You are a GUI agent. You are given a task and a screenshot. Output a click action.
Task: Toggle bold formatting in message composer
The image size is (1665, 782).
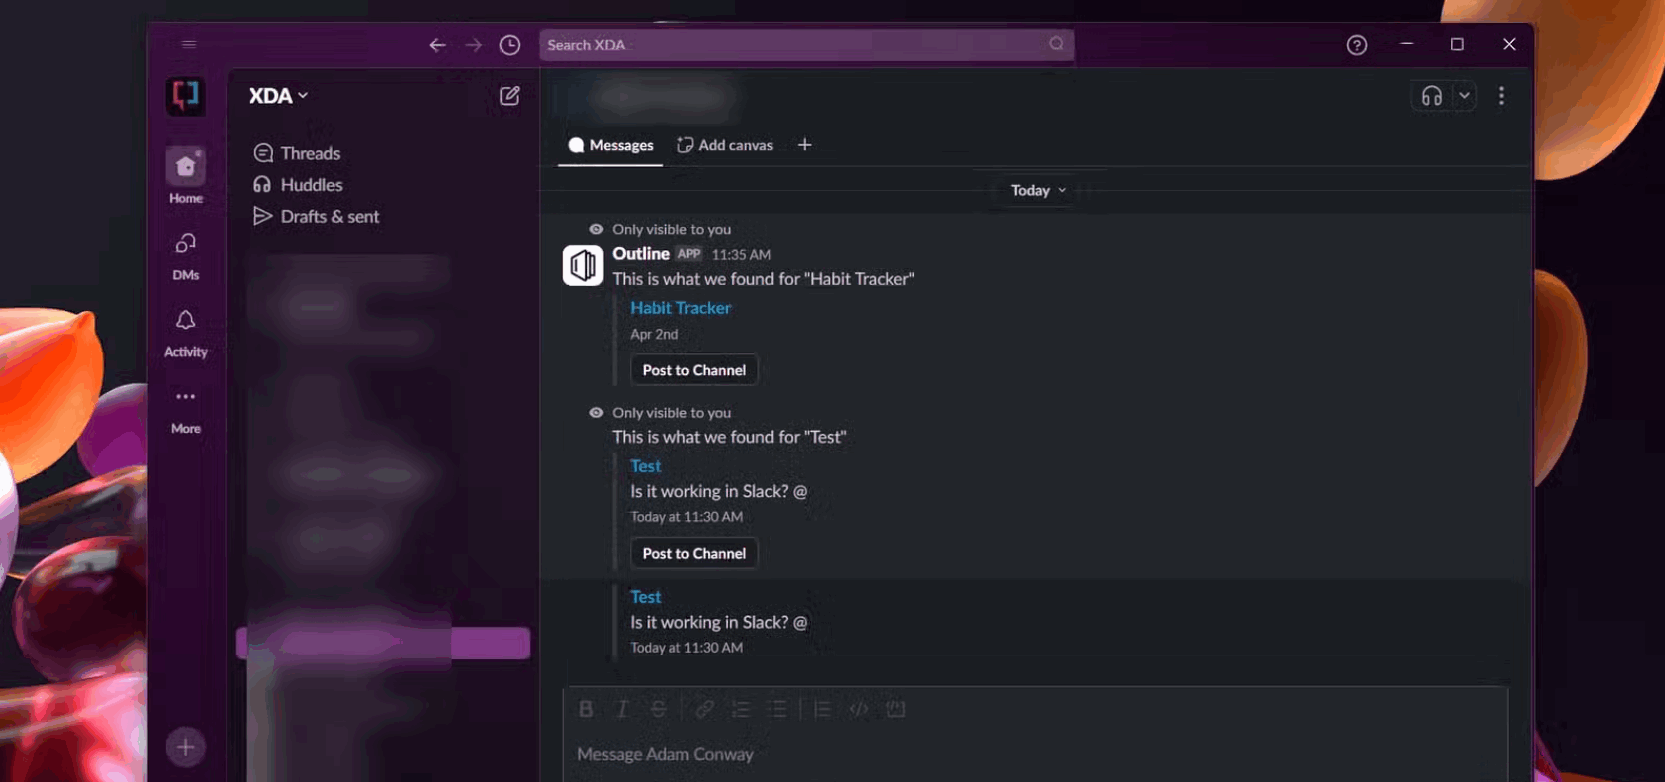click(x=586, y=709)
